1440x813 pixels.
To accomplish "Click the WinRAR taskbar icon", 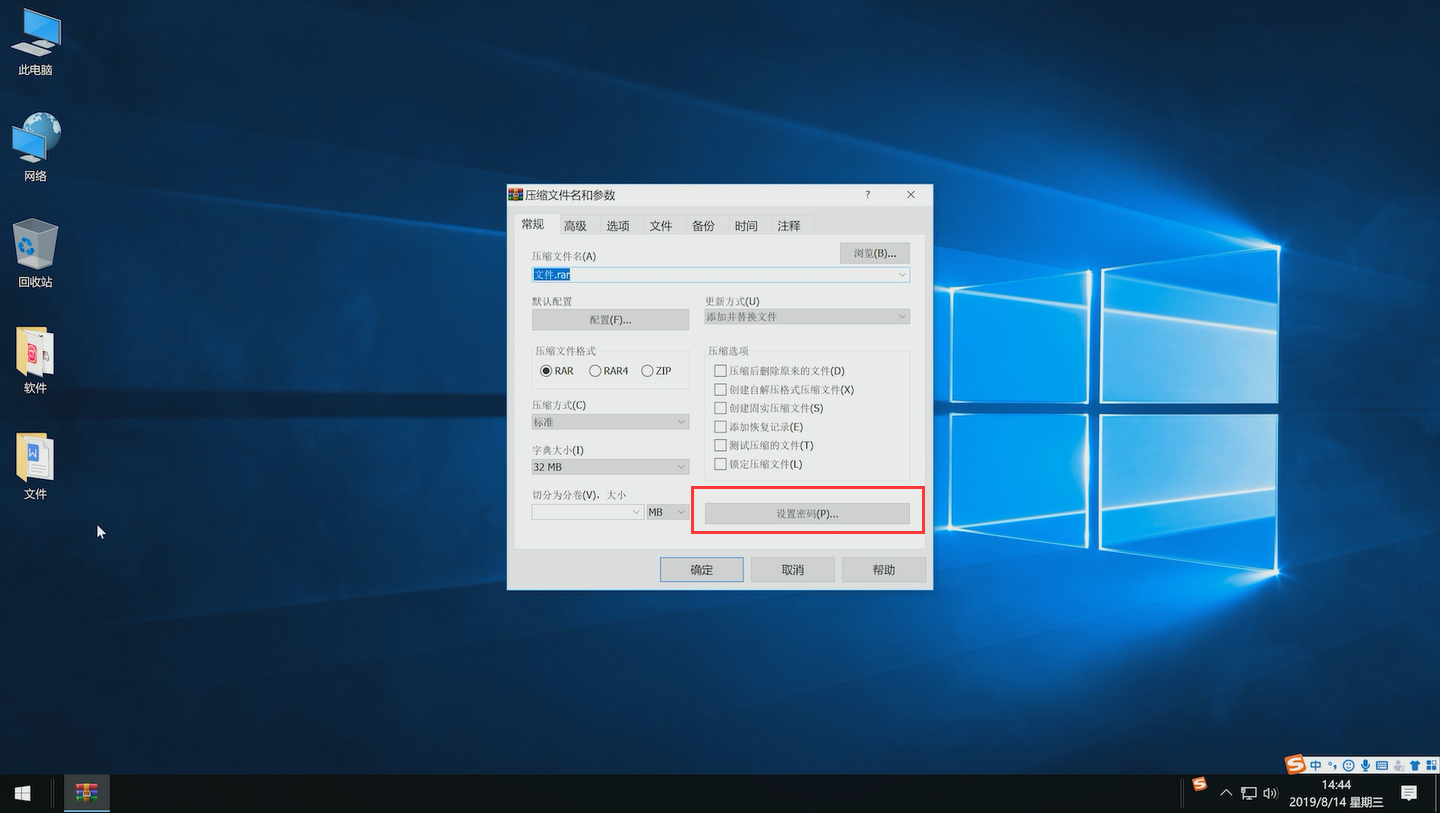I will coord(87,793).
